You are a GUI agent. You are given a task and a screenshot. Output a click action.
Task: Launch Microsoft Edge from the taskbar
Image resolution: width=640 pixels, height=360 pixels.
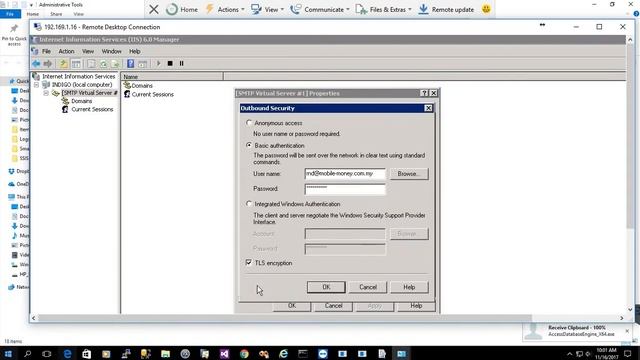[x=67, y=353]
